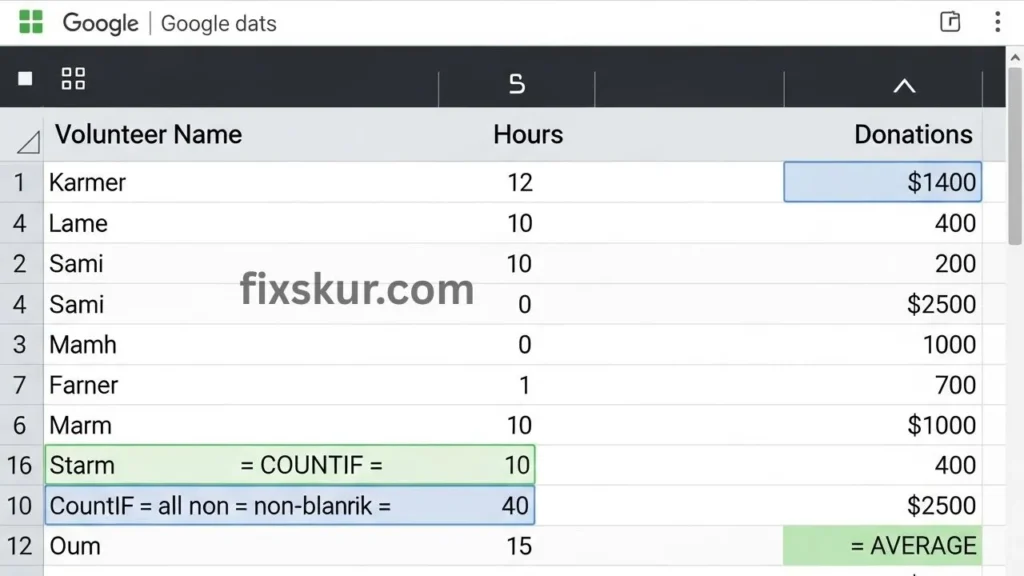Image resolution: width=1024 pixels, height=576 pixels.
Task: Click the Donations column header
Action: (x=913, y=135)
